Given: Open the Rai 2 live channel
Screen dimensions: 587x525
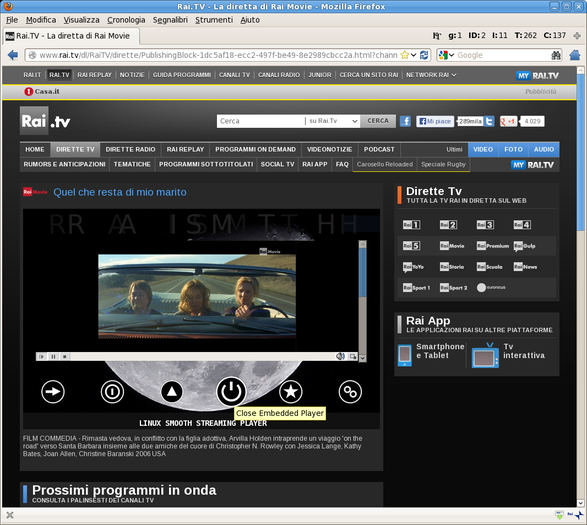Looking at the screenshot, I should tap(448, 225).
